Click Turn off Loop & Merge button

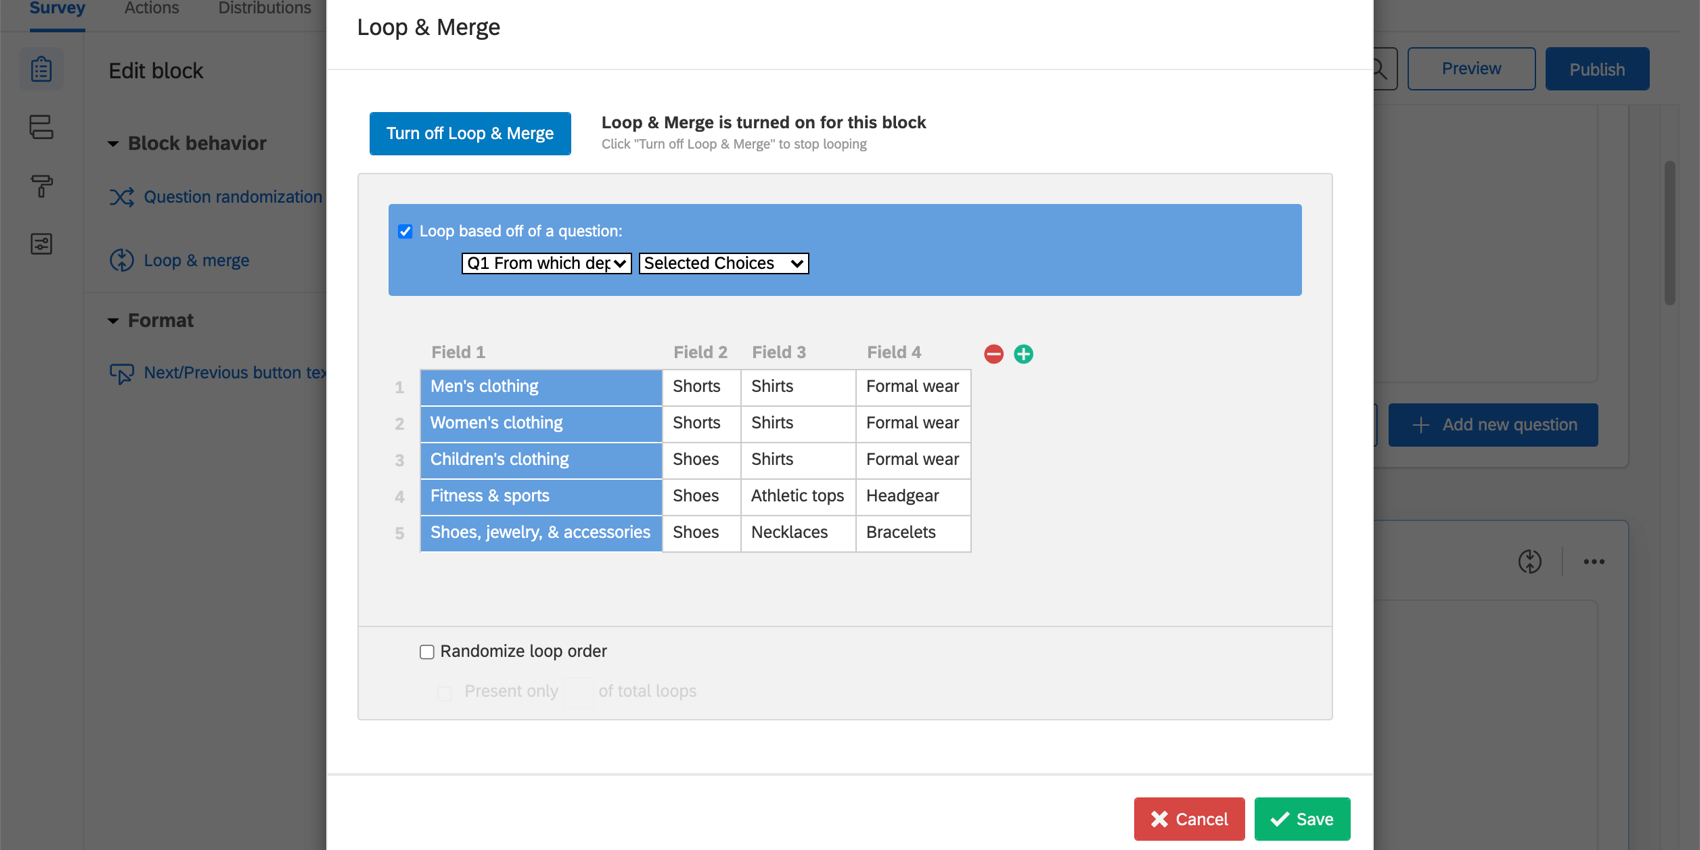point(470,133)
